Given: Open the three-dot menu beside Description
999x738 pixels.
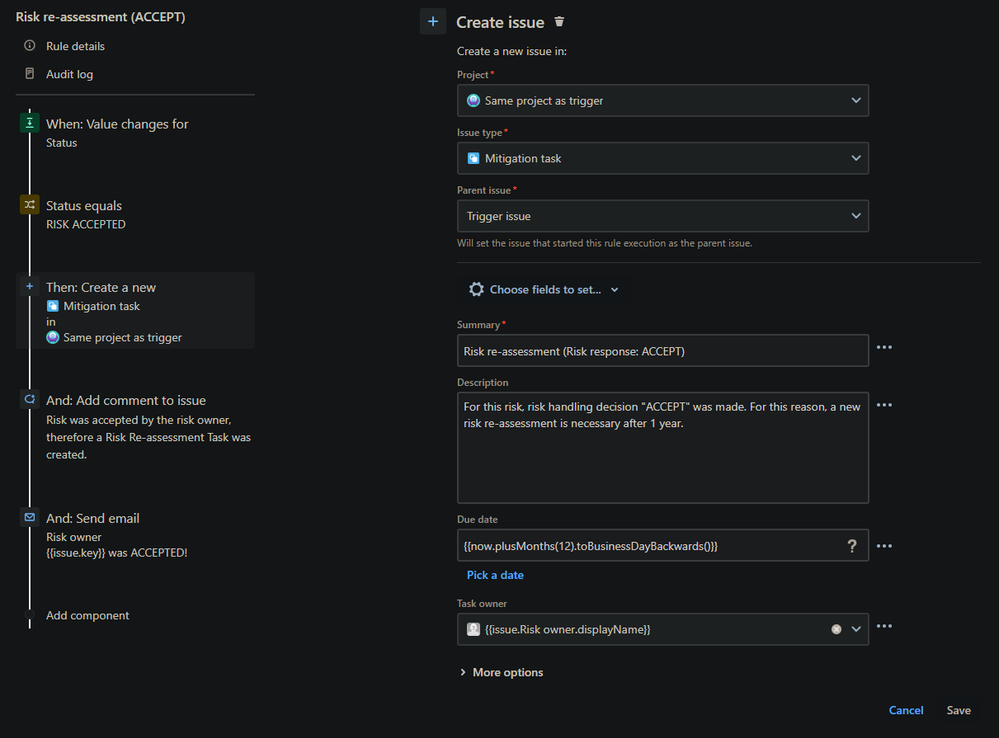Looking at the screenshot, I should (884, 405).
